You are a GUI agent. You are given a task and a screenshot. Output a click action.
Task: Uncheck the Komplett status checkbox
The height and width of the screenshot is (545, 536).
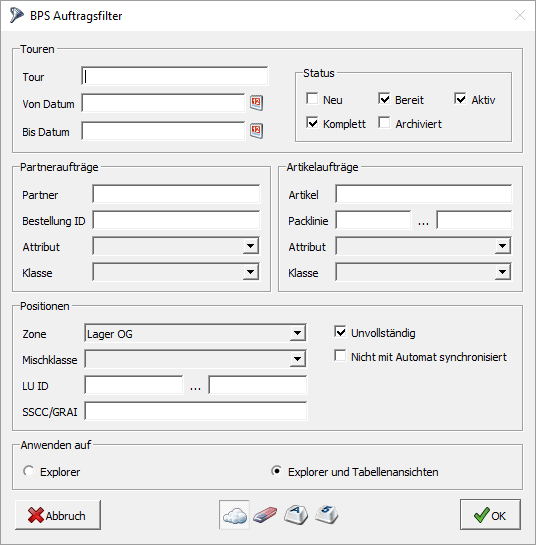tap(312, 123)
